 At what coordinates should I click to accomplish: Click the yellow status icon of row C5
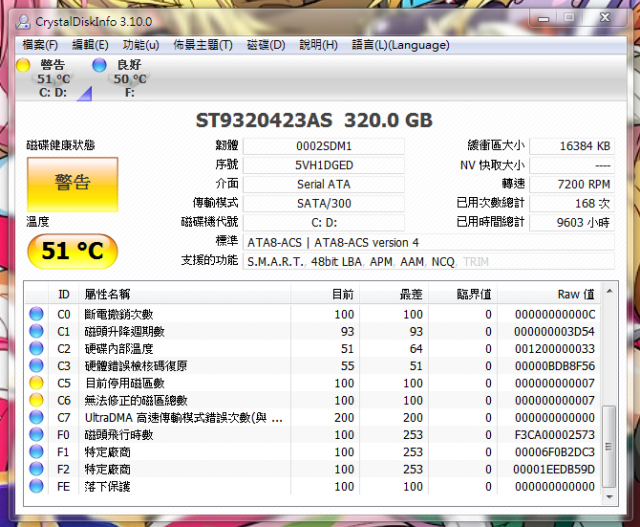[36, 383]
